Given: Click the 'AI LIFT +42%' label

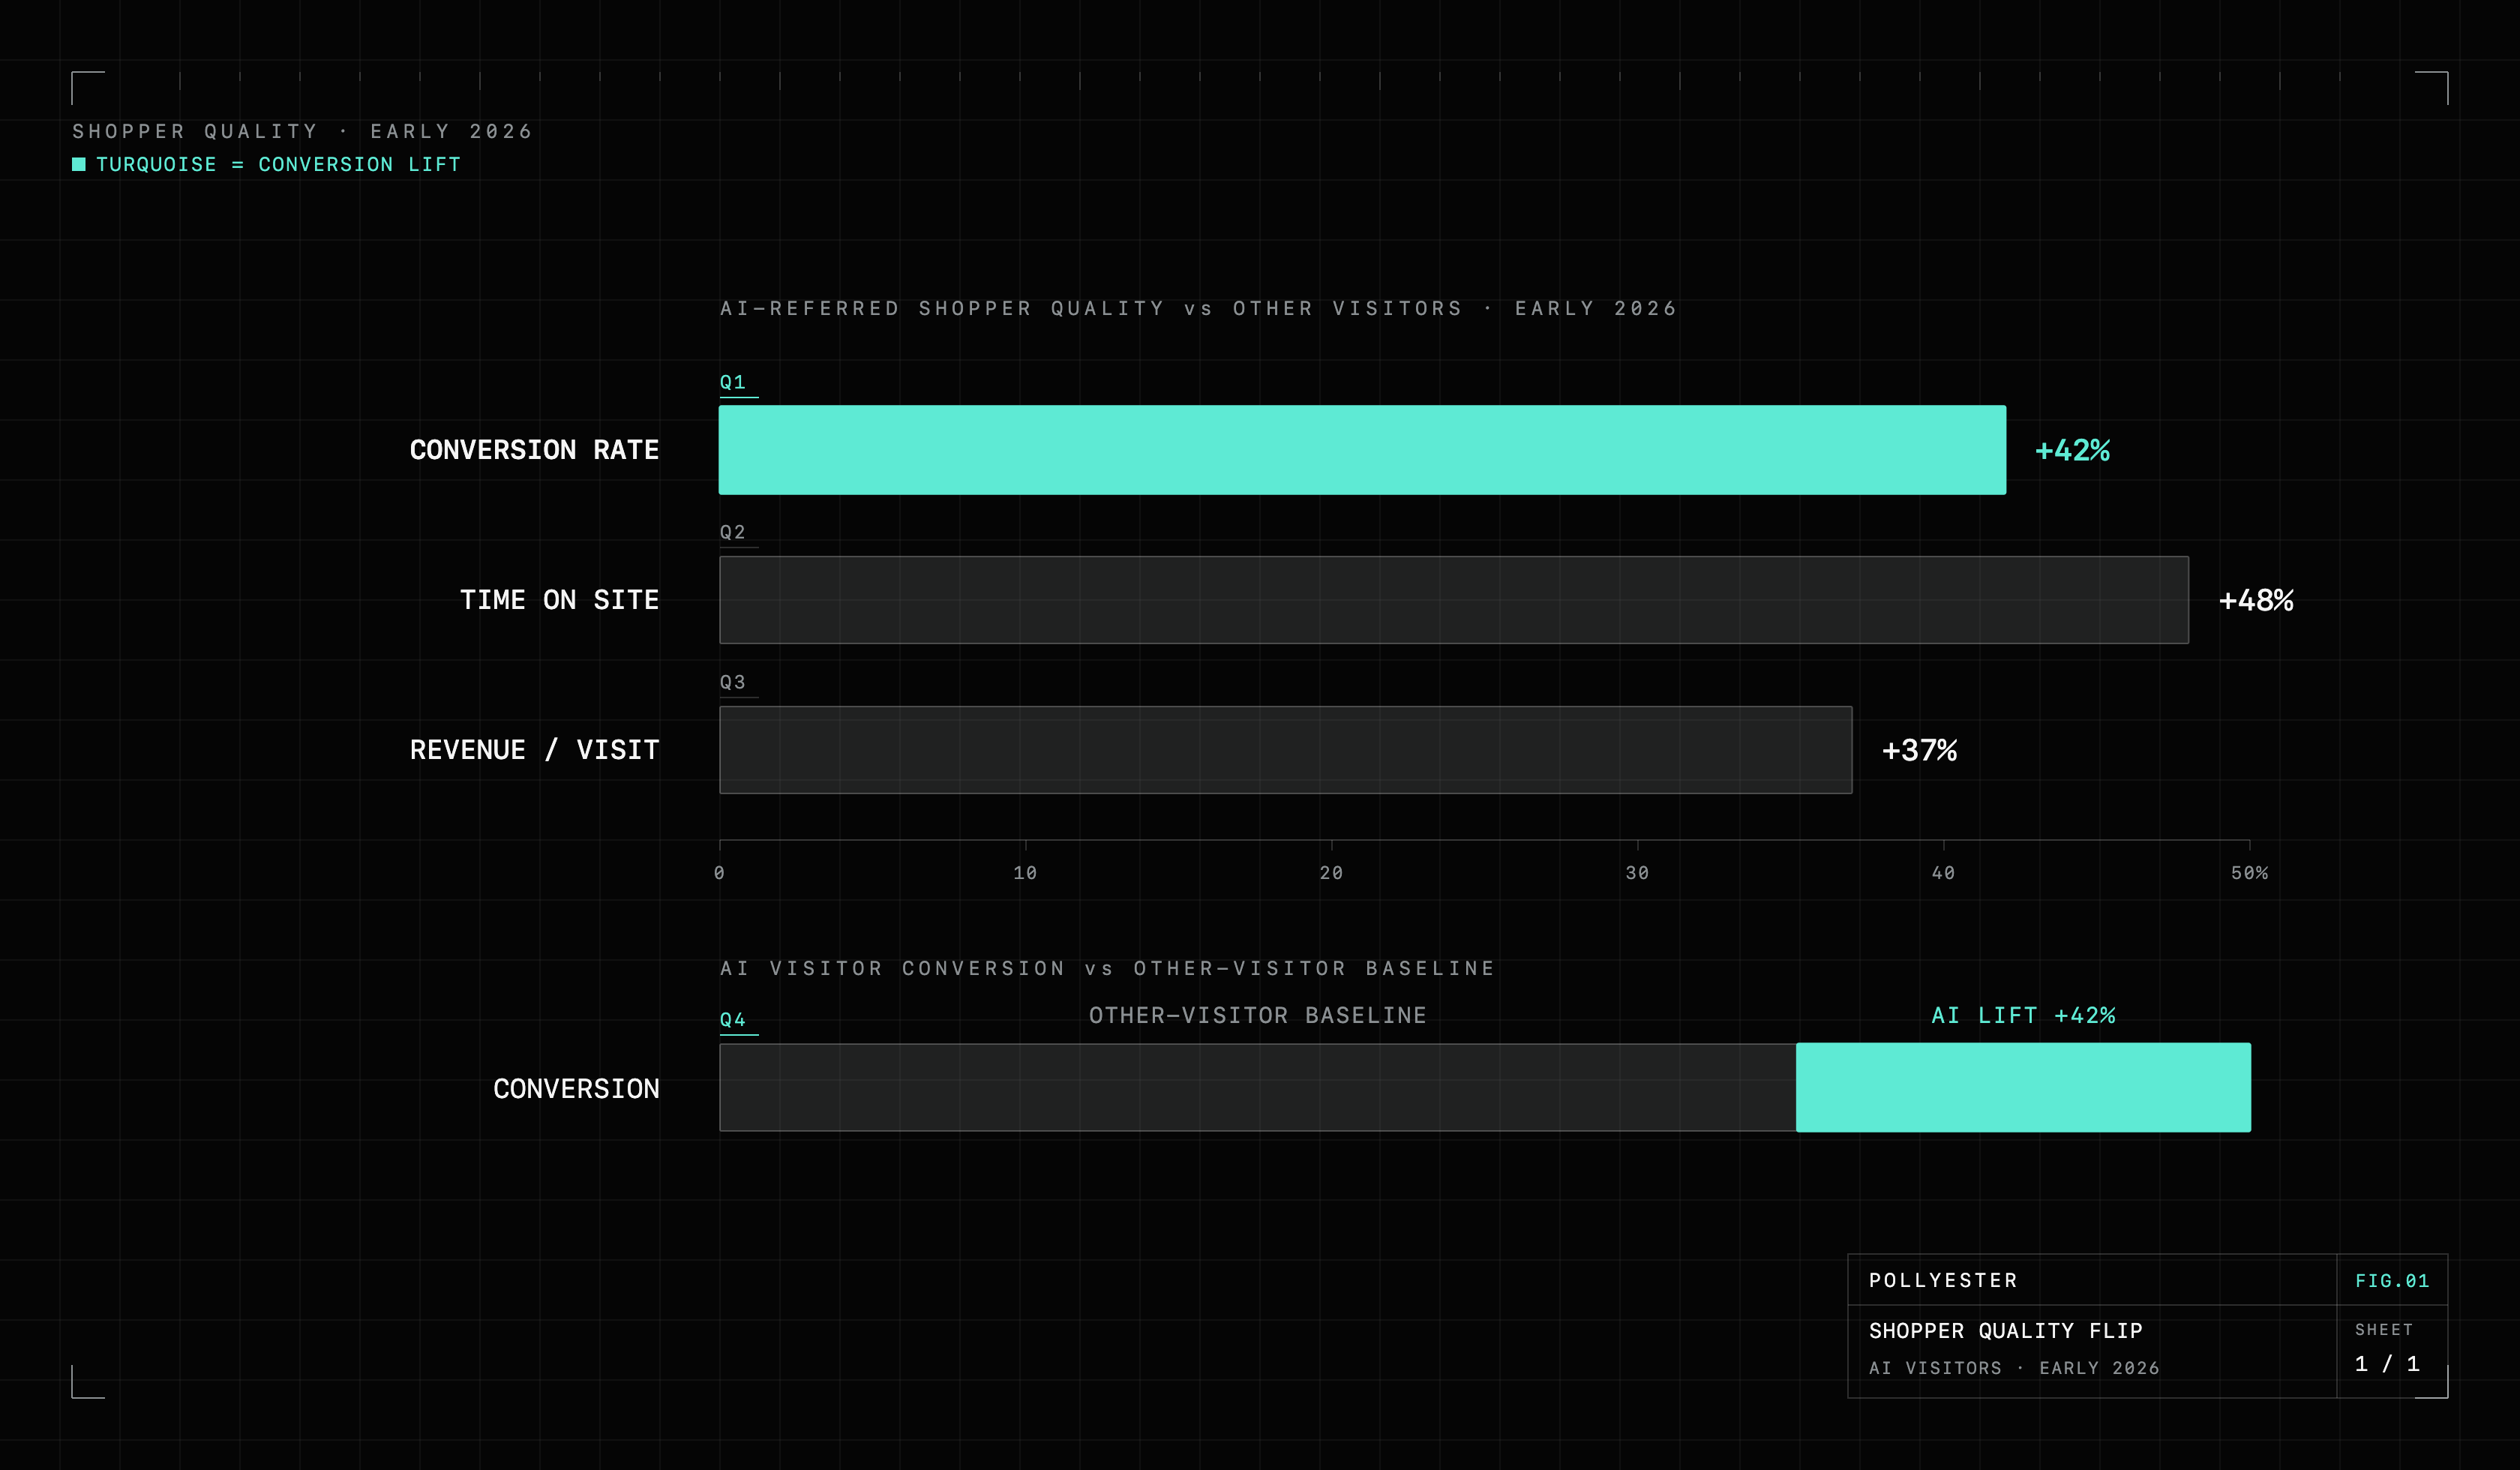Looking at the screenshot, I should point(2023,1015).
